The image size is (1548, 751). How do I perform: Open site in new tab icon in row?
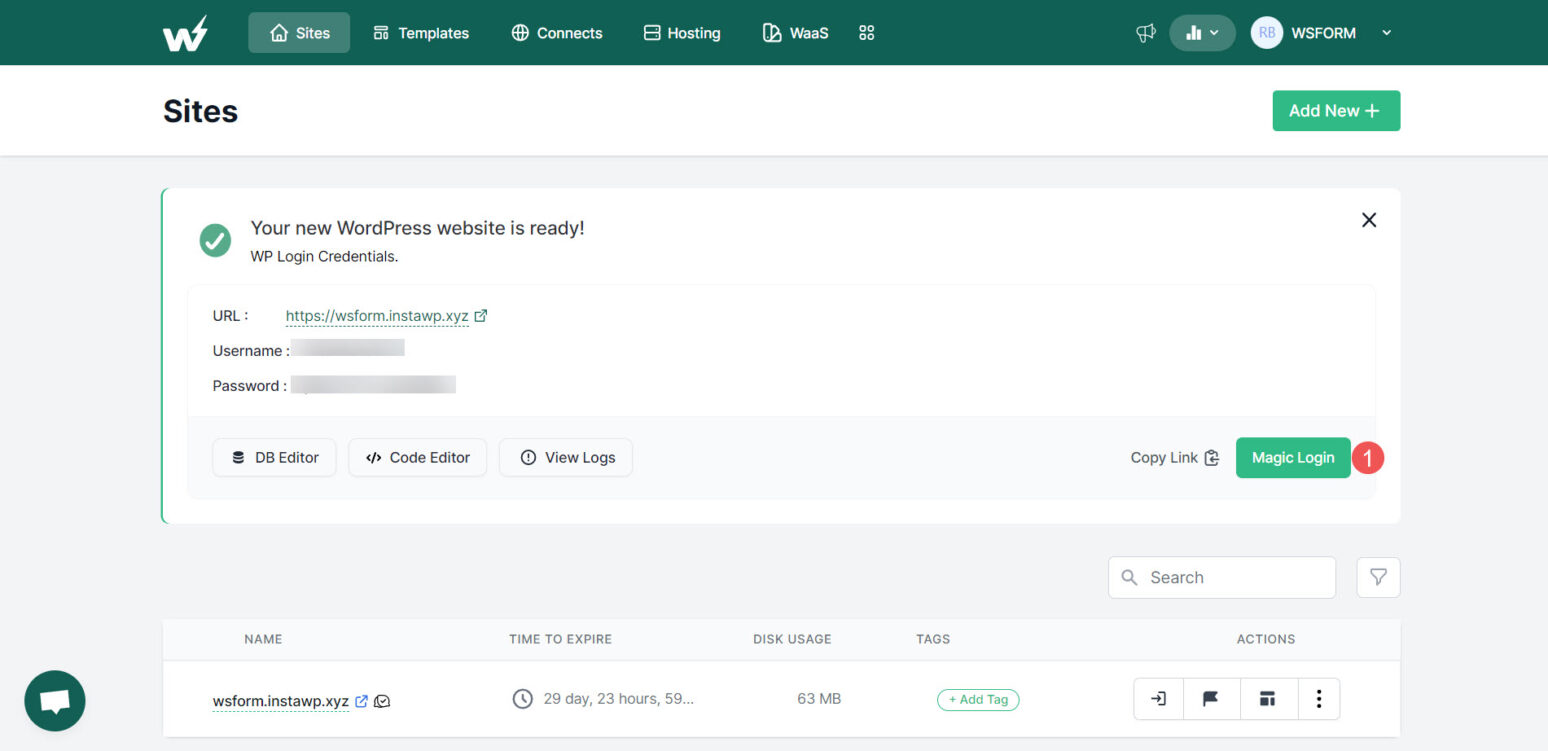coord(362,701)
